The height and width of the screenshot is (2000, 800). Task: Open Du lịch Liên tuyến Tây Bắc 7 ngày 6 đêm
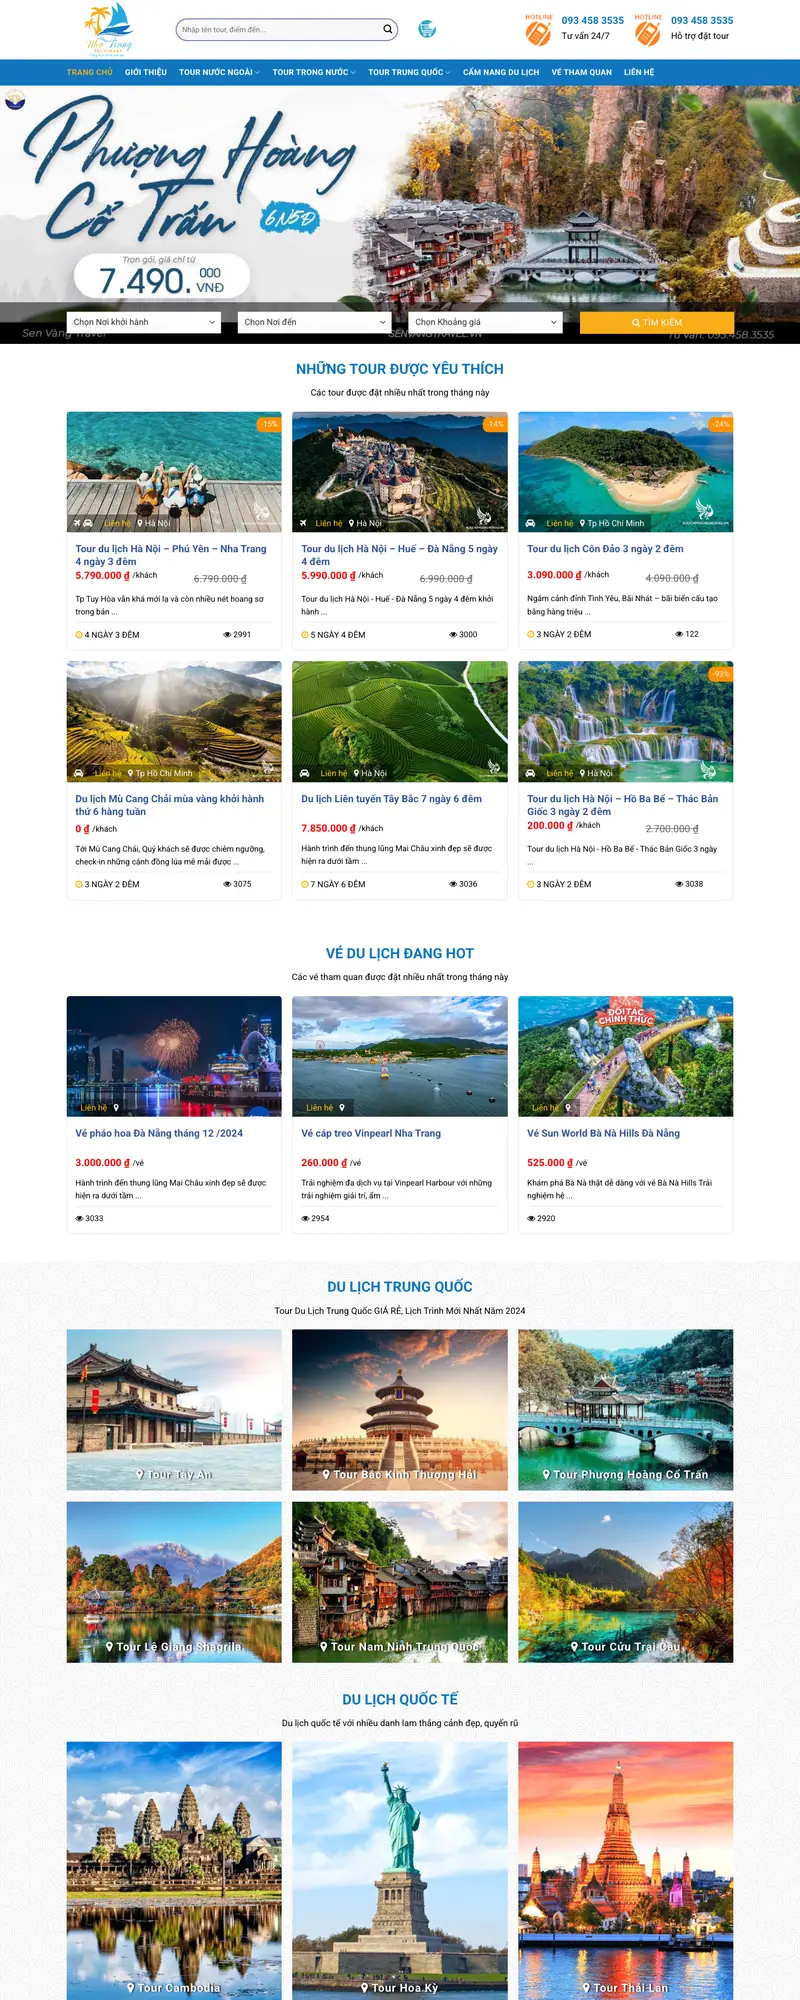pos(392,799)
